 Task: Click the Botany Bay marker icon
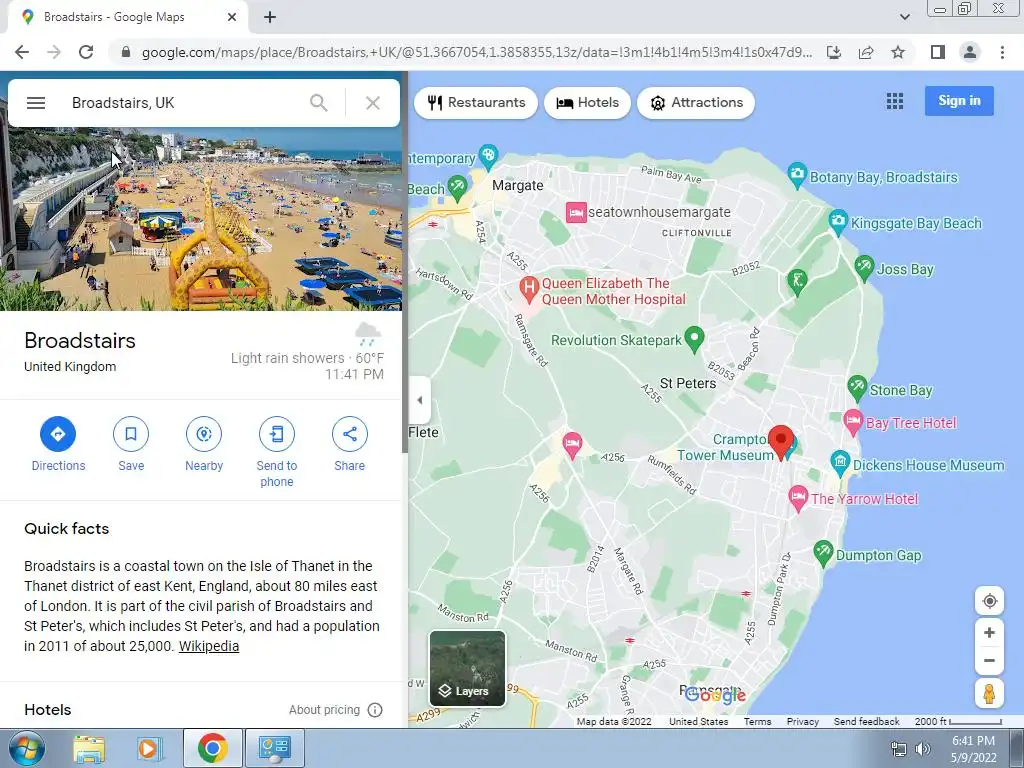(x=796, y=175)
